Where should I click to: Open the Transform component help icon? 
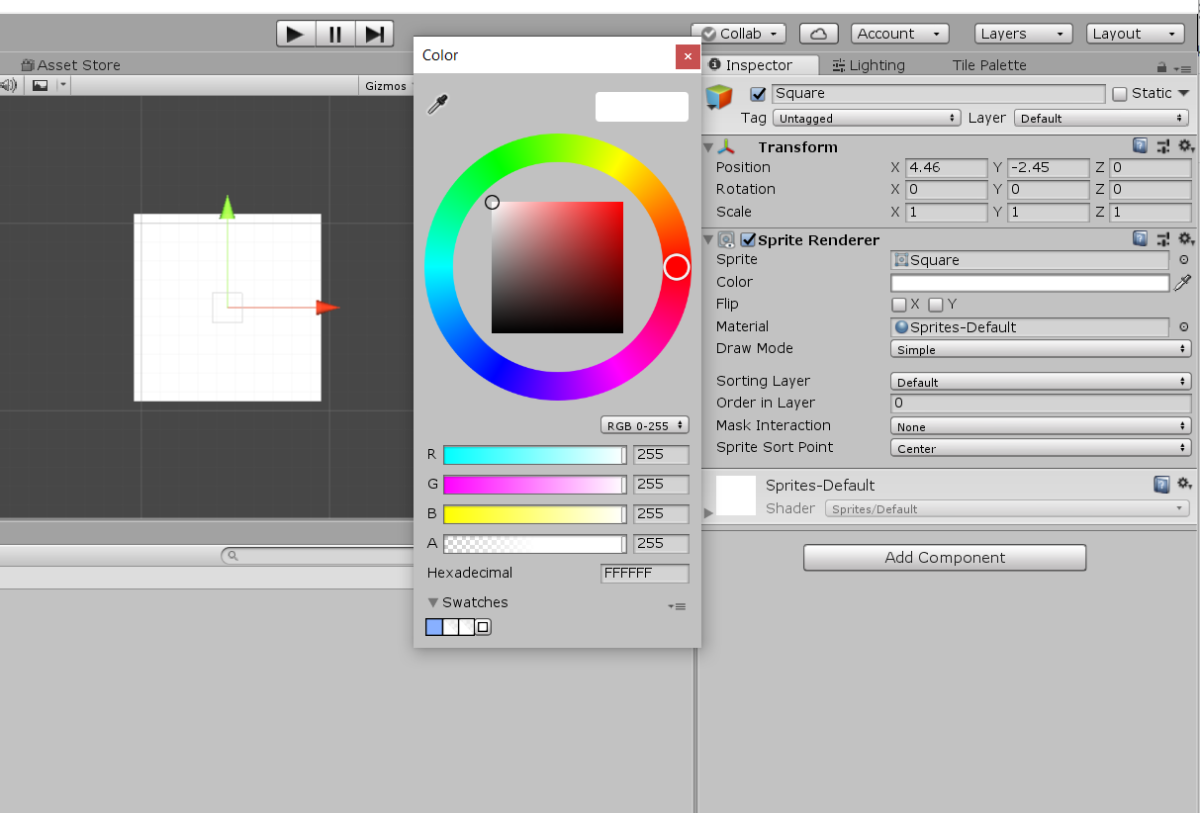point(1139,146)
